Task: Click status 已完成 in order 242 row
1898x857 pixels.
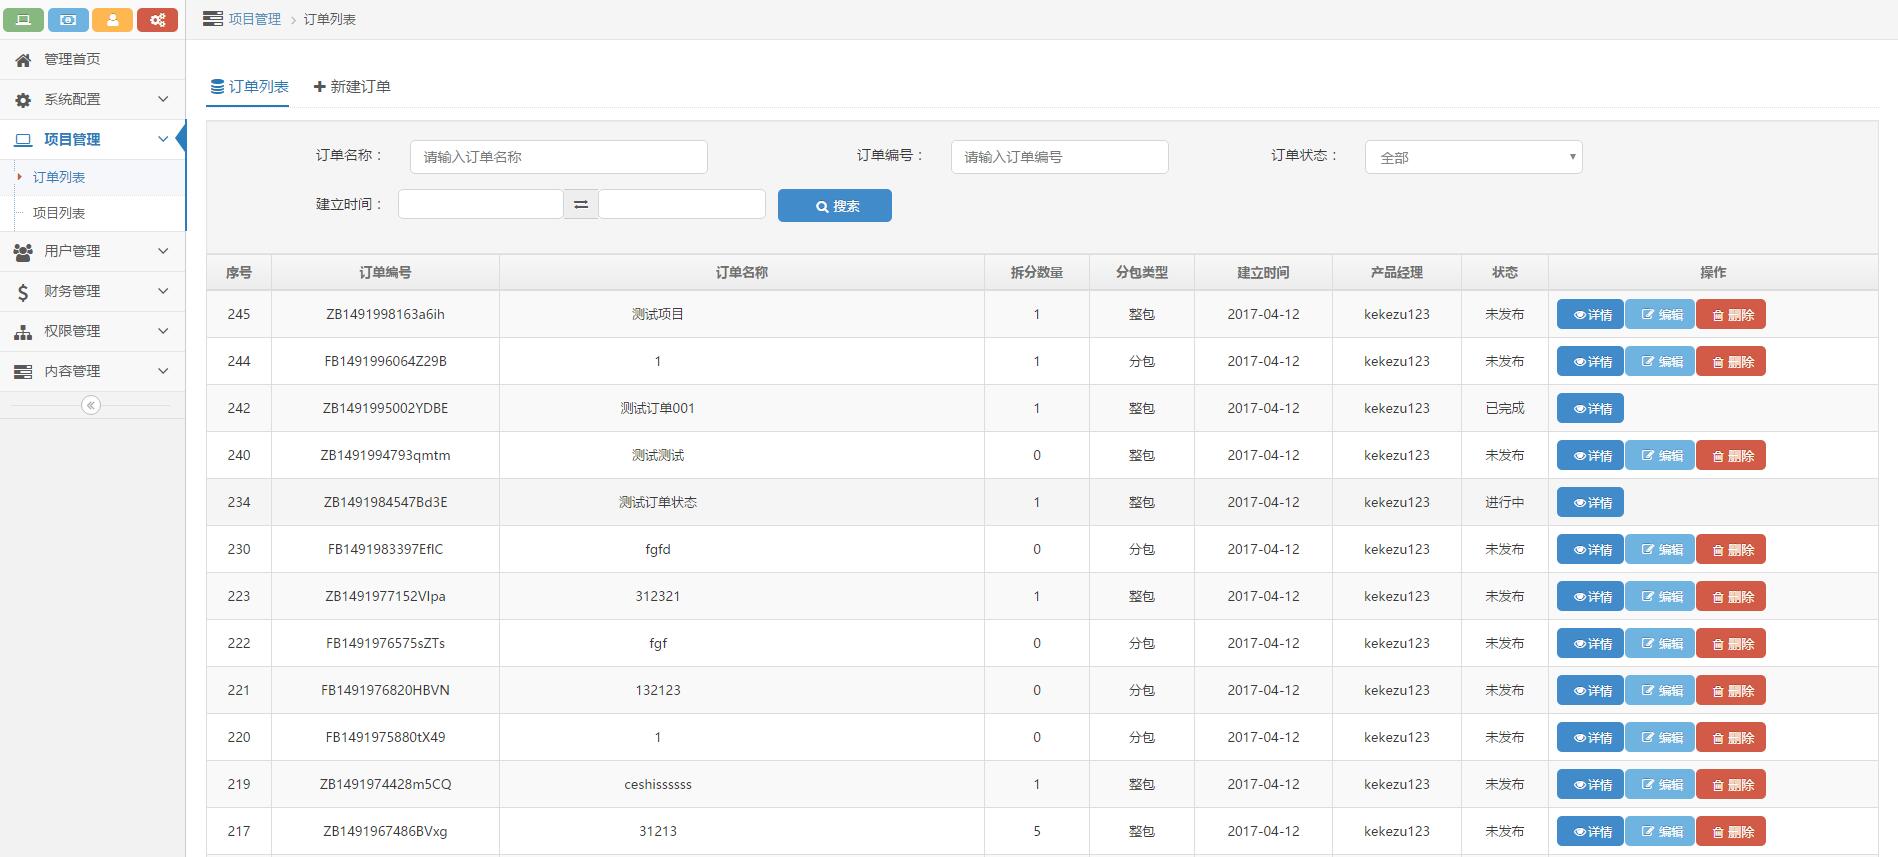Action: tap(1504, 408)
